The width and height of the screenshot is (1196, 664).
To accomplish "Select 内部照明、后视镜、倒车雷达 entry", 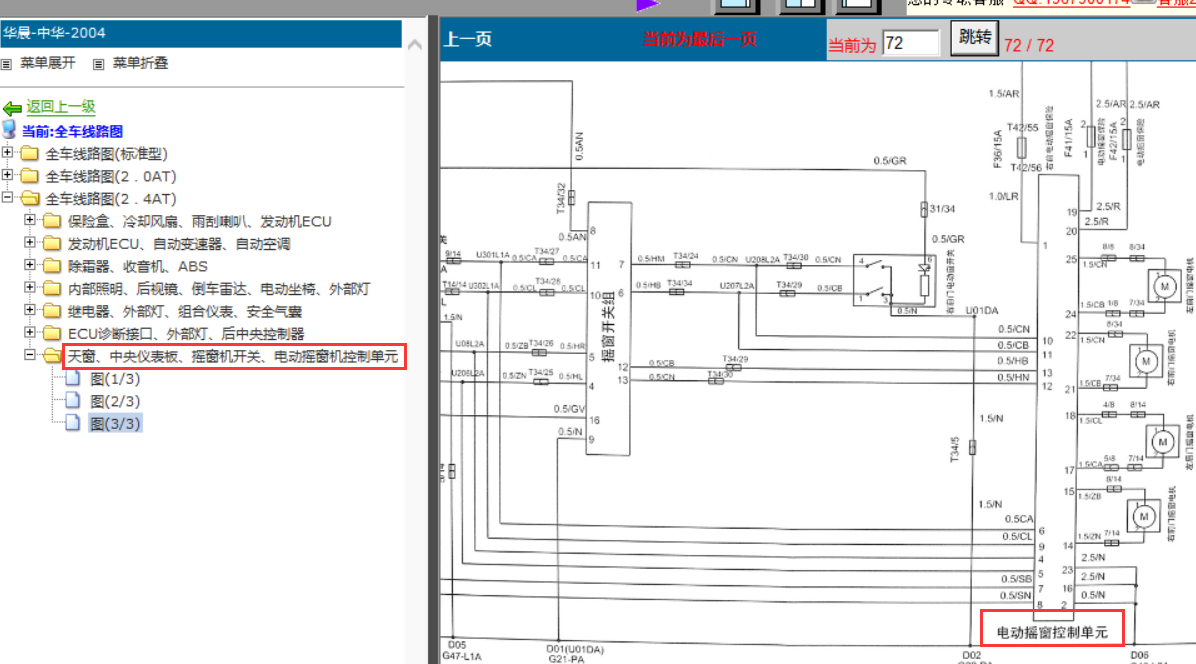I will (219, 289).
